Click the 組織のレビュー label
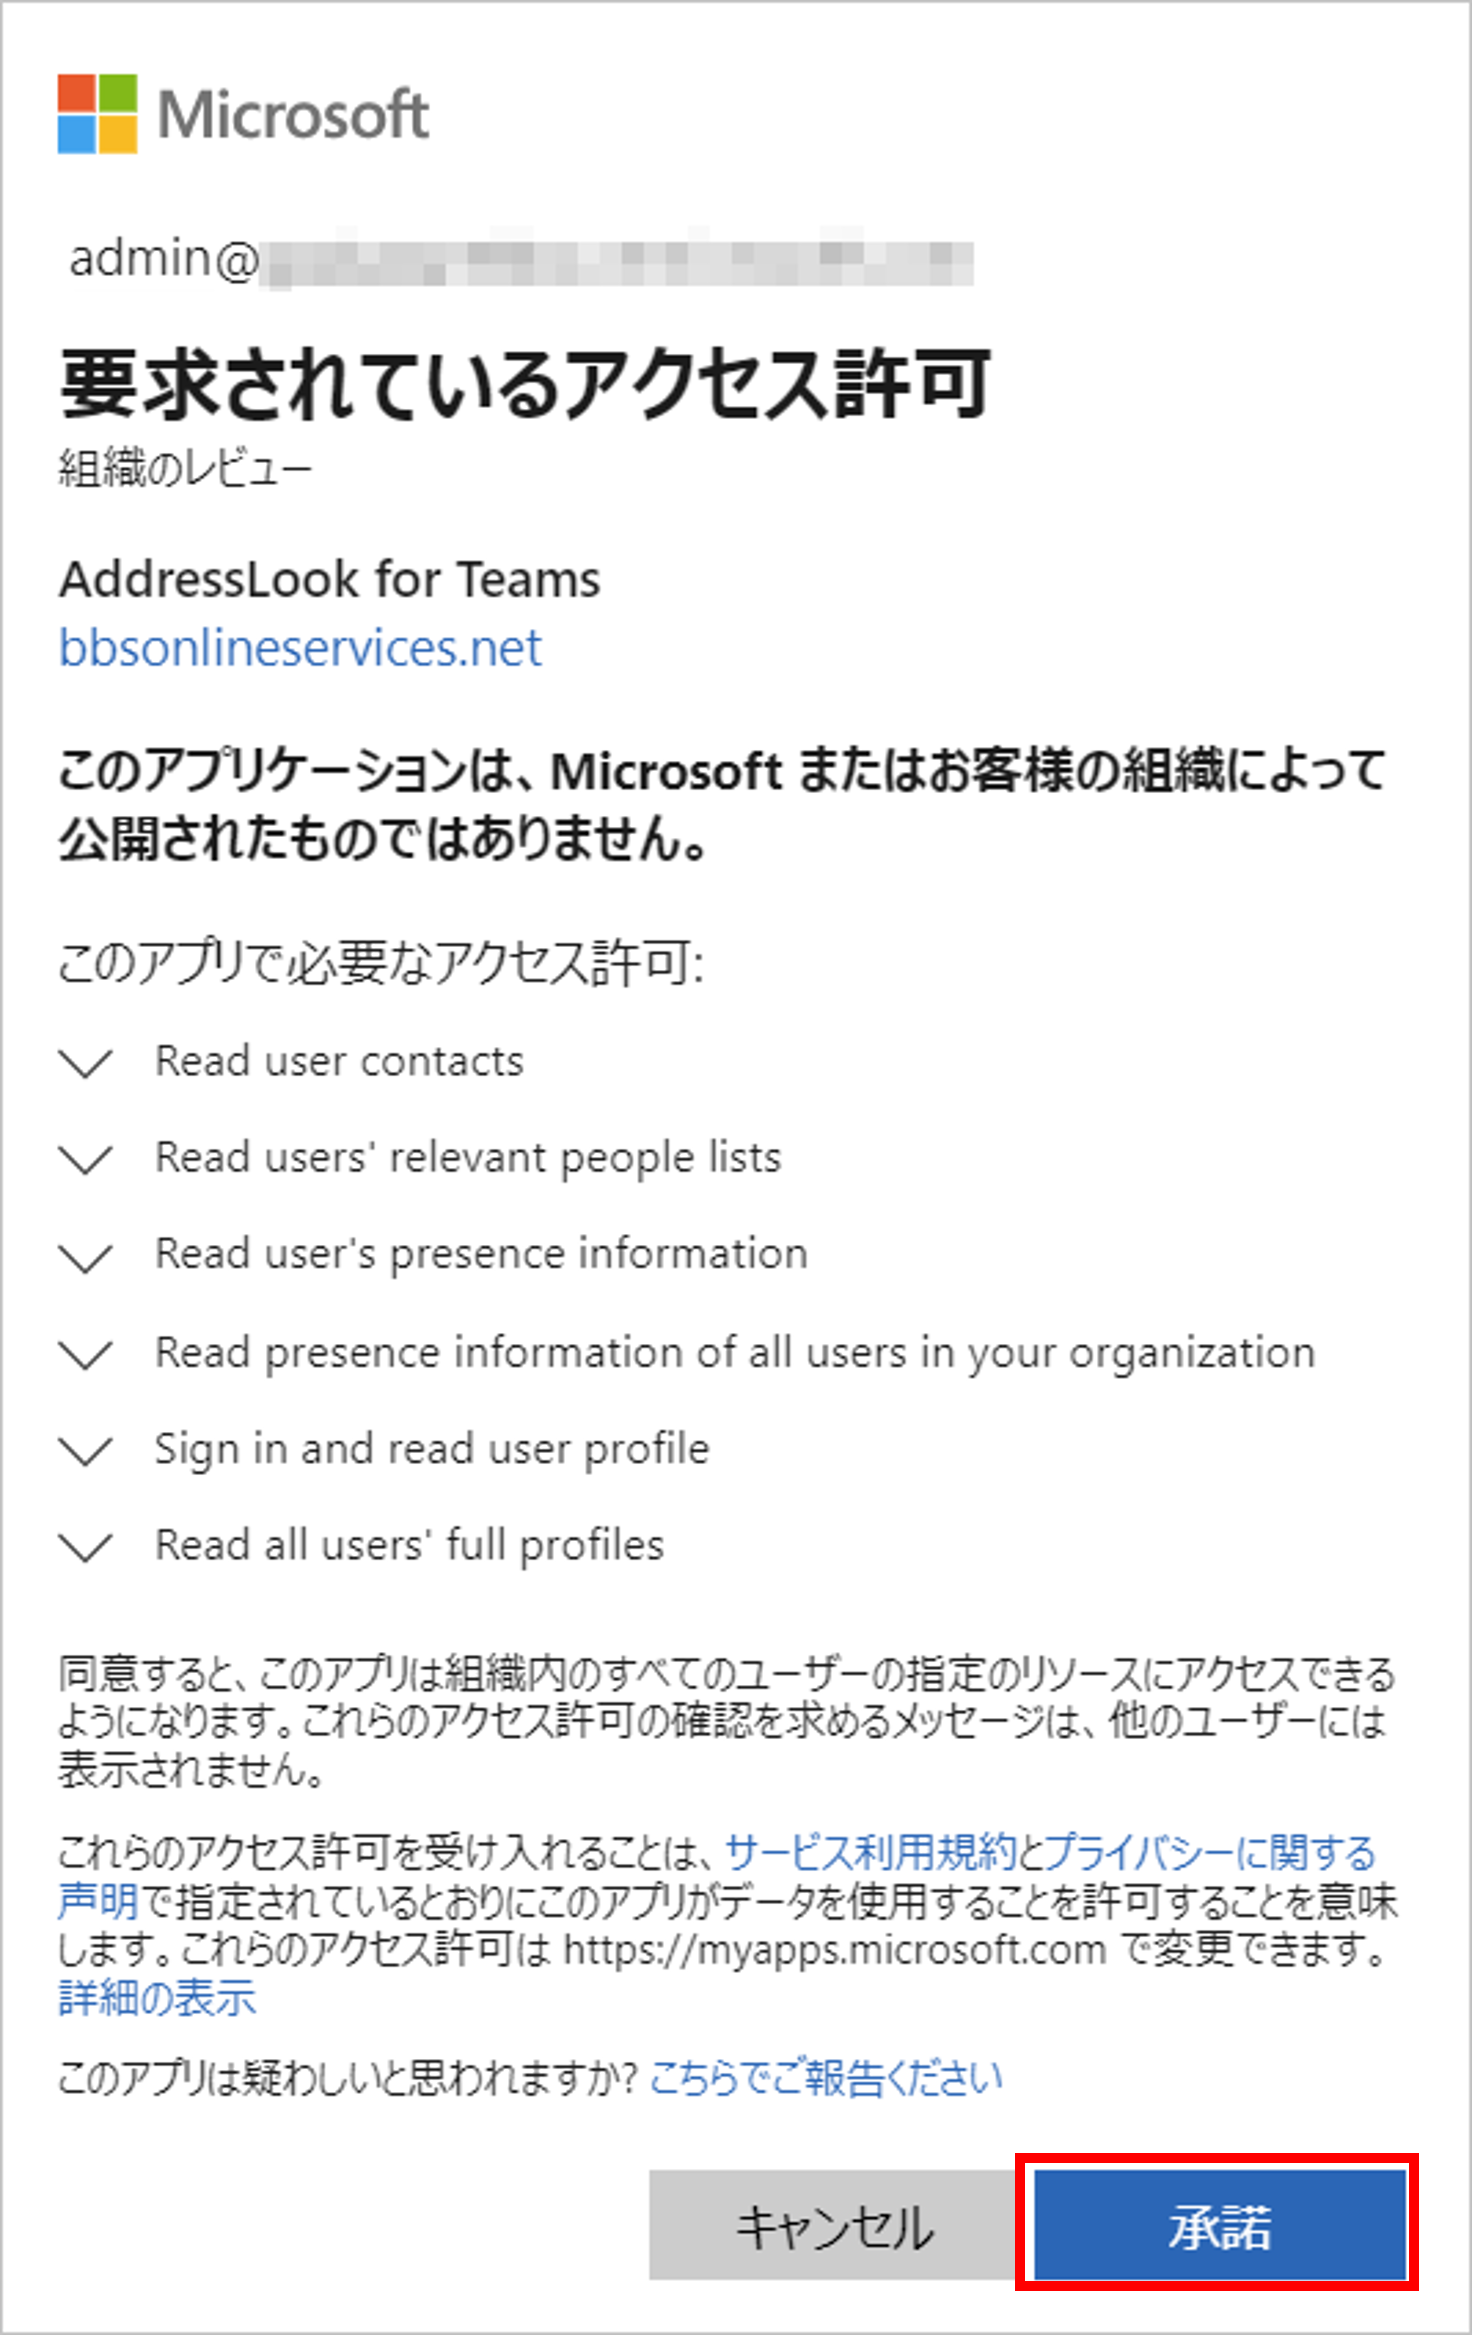The image size is (1472, 2335). tap(186, 464)
